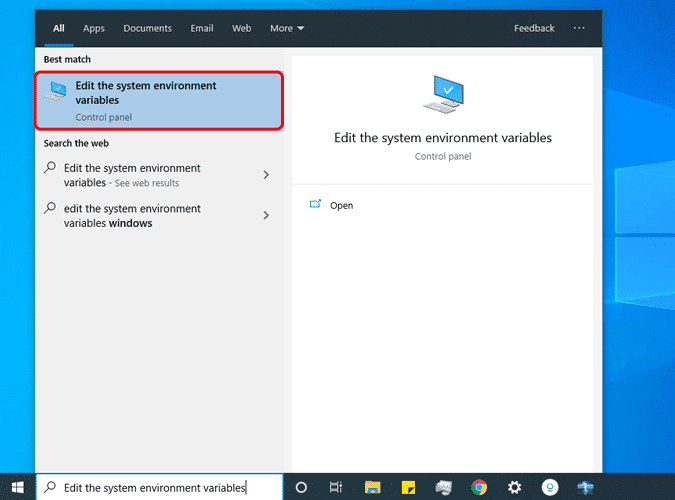
Task: Open Sticky Notes from the taskbar
Action: pyautogui.click(x=408, y=487)
